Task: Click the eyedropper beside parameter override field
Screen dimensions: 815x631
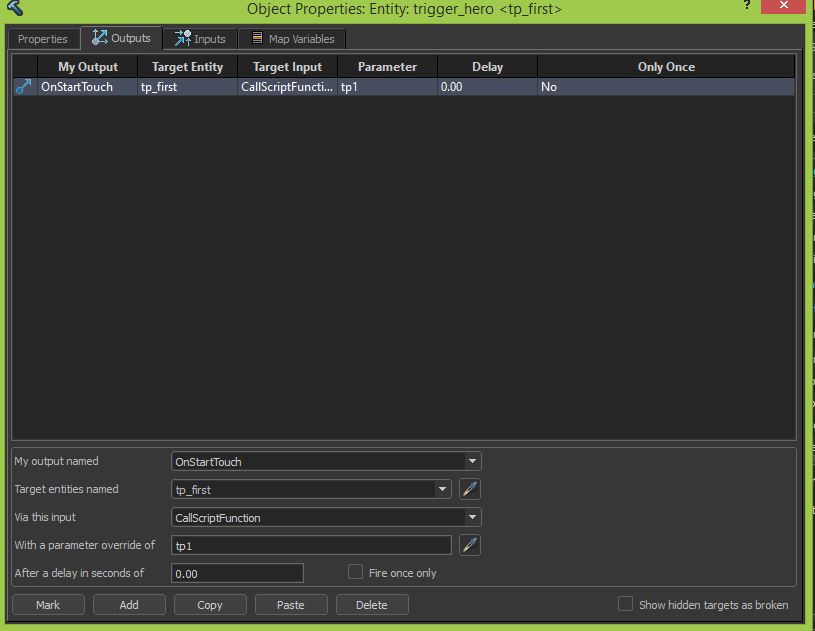Action: click(469, 545)
